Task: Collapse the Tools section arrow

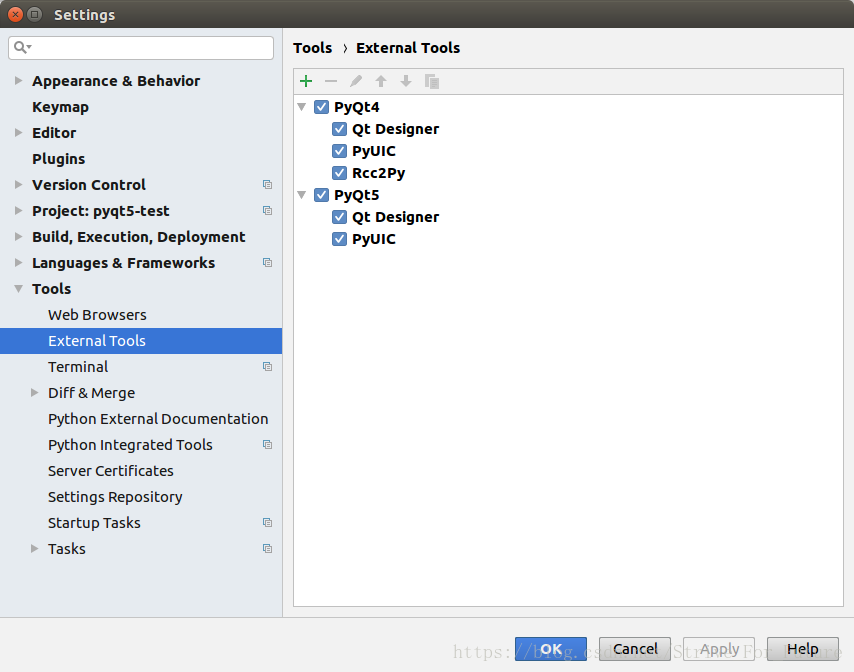Action: tap(19, 289)
